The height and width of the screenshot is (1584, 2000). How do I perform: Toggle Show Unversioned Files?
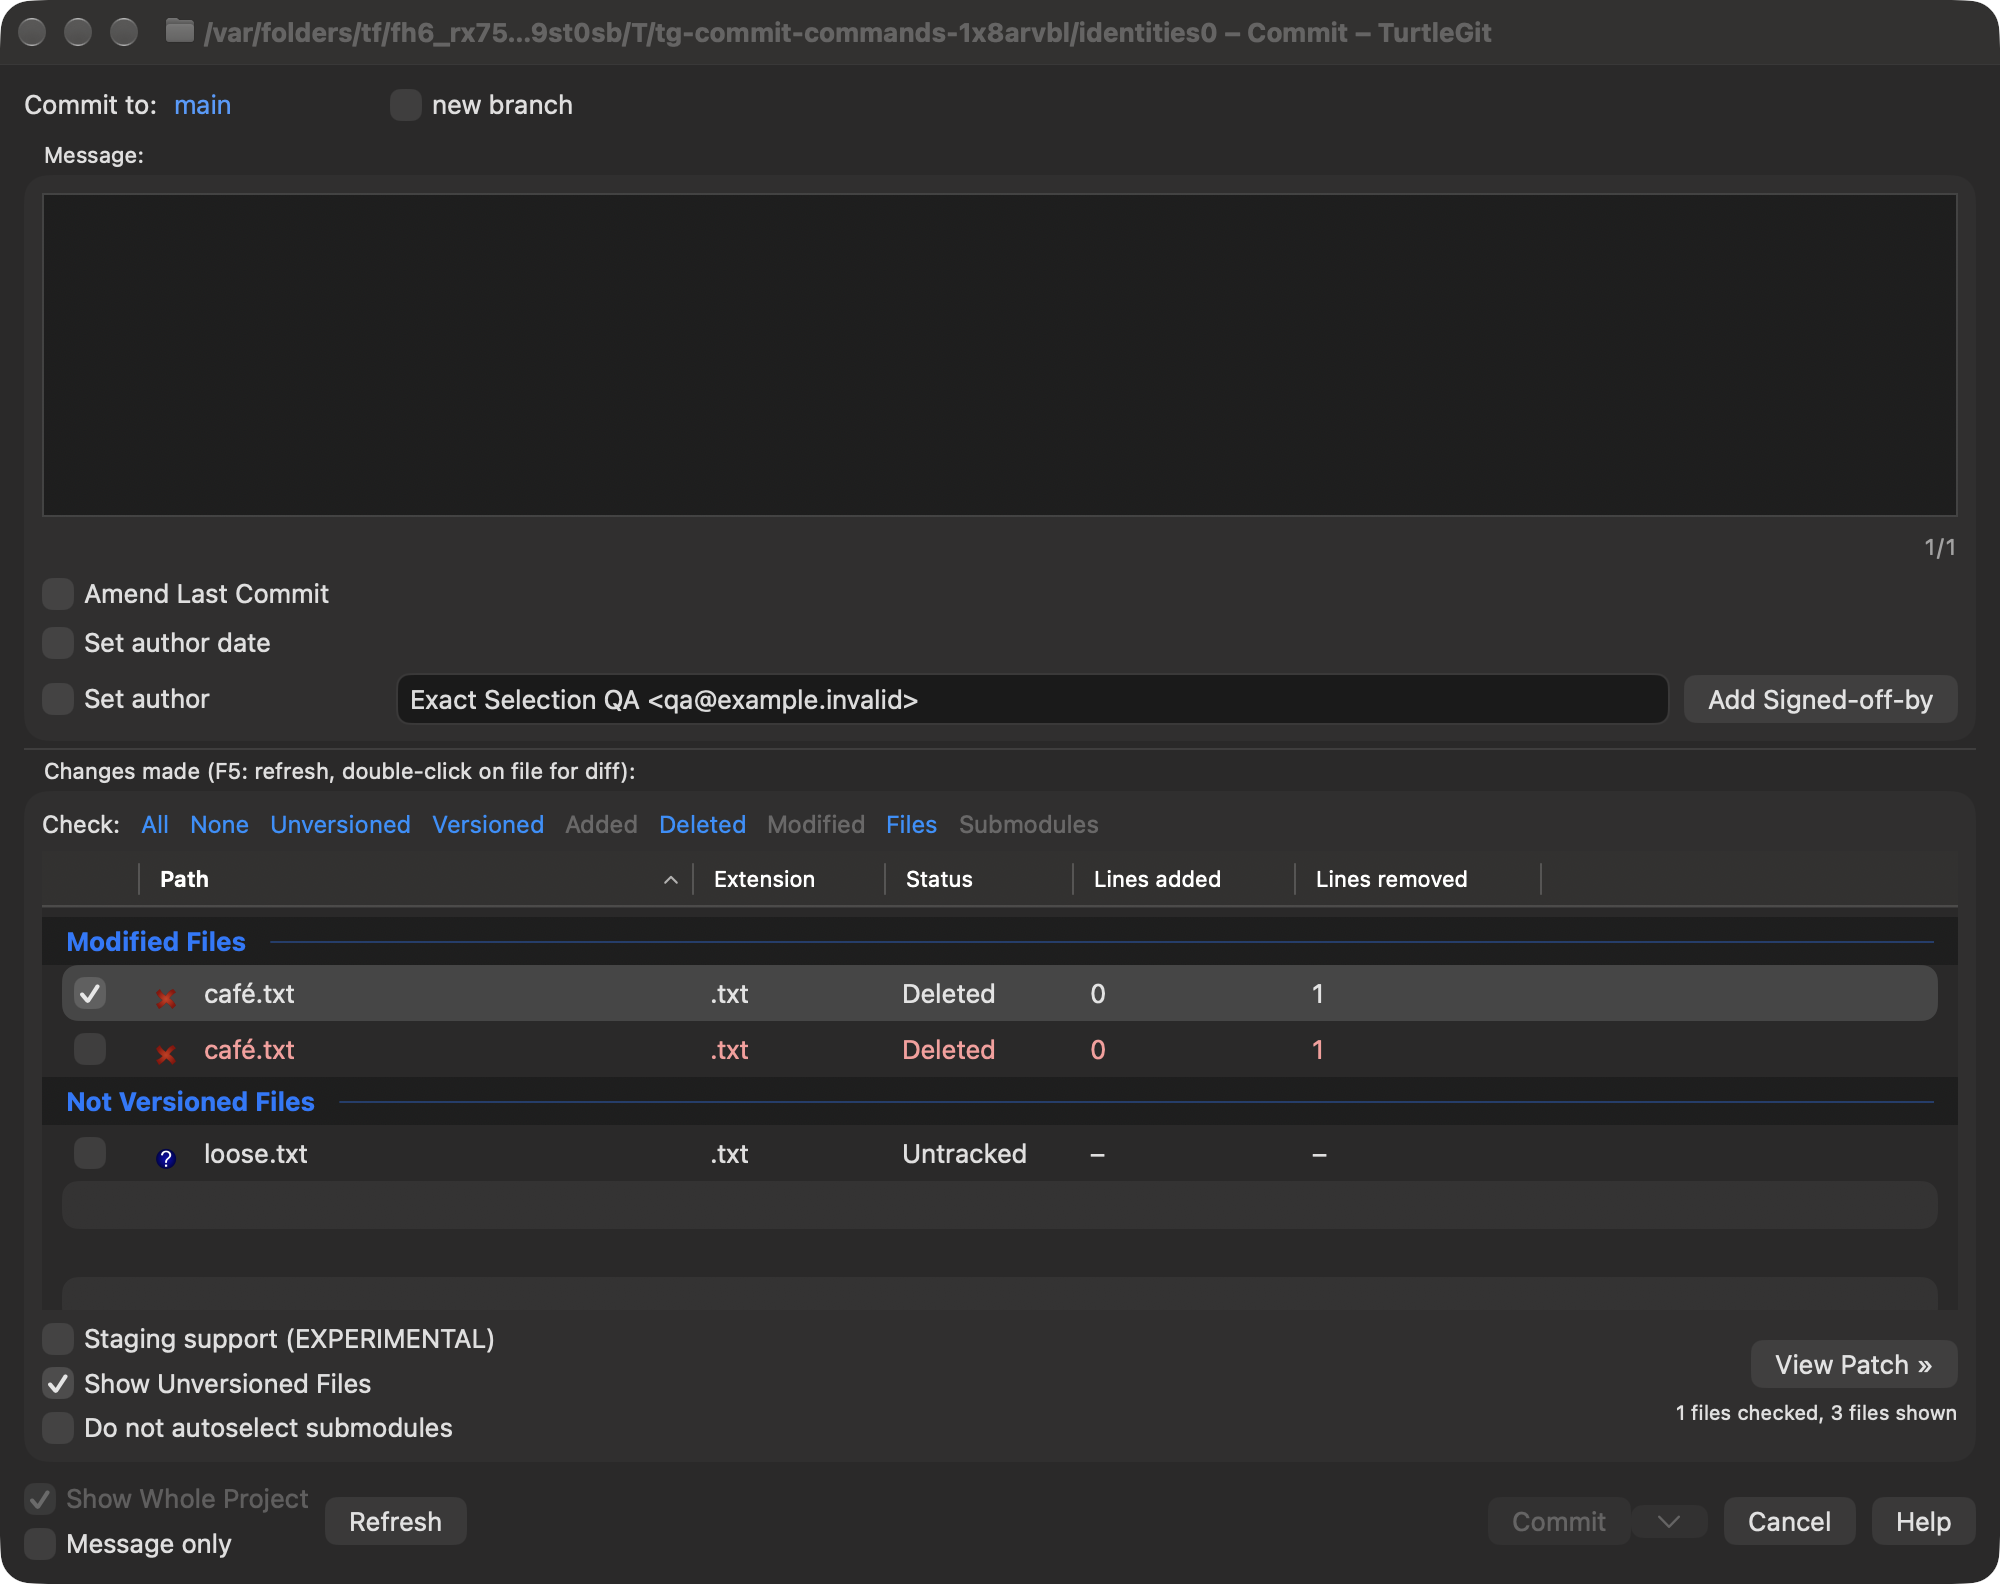(x=58, y=1384)
